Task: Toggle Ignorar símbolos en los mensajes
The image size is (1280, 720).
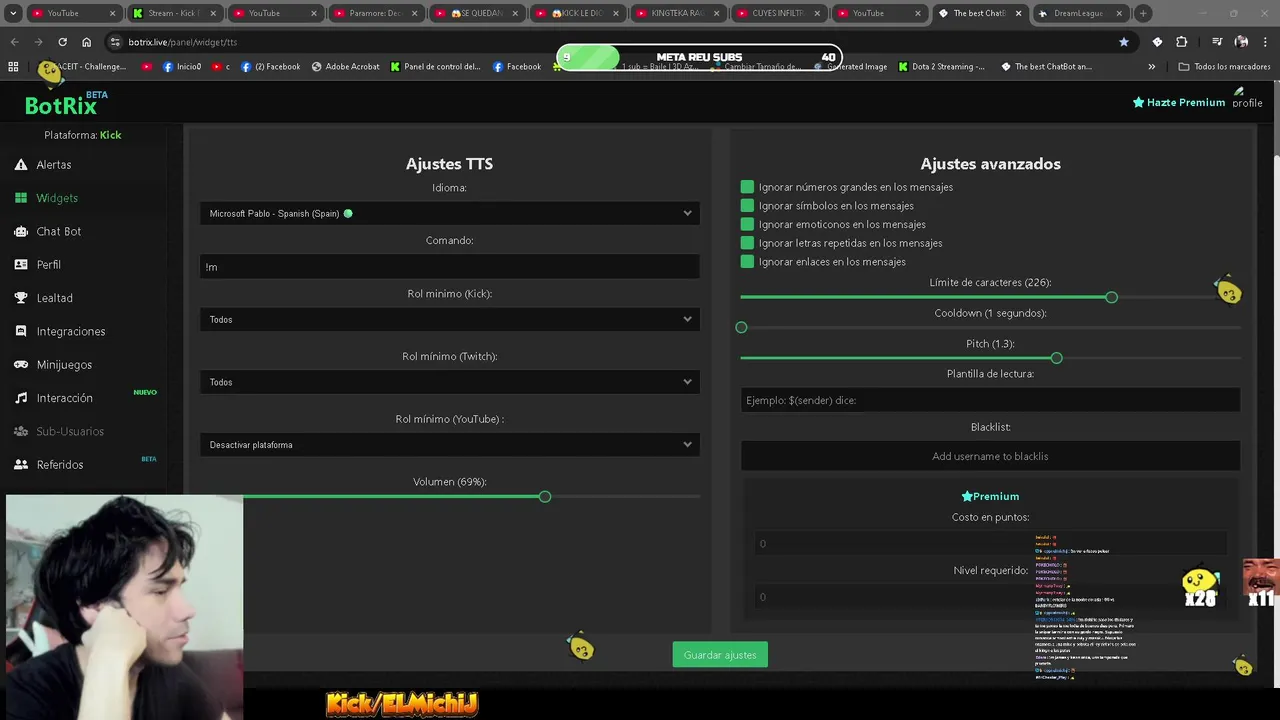Action: point(747,206)
